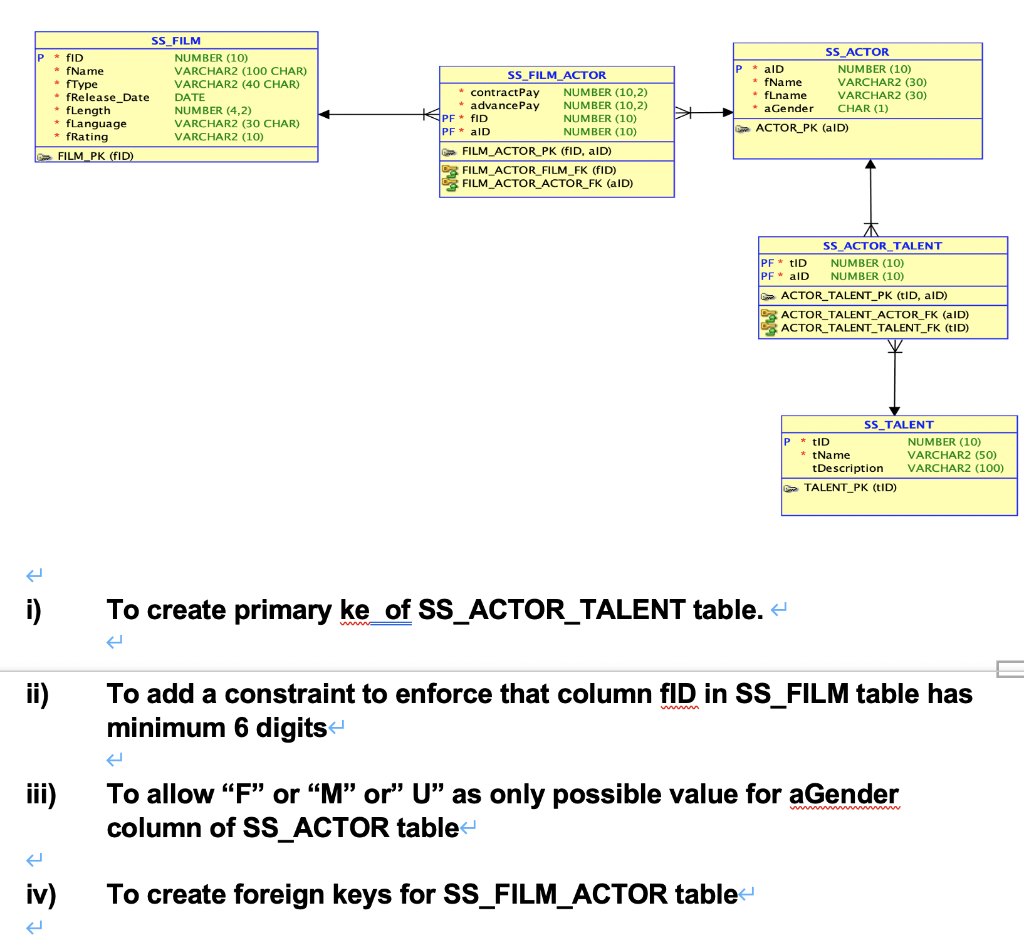The image size is (1024, 950).
Task: Click the ACTOR_PK key icon in SS_ACTOR
Action: (743, 128)
